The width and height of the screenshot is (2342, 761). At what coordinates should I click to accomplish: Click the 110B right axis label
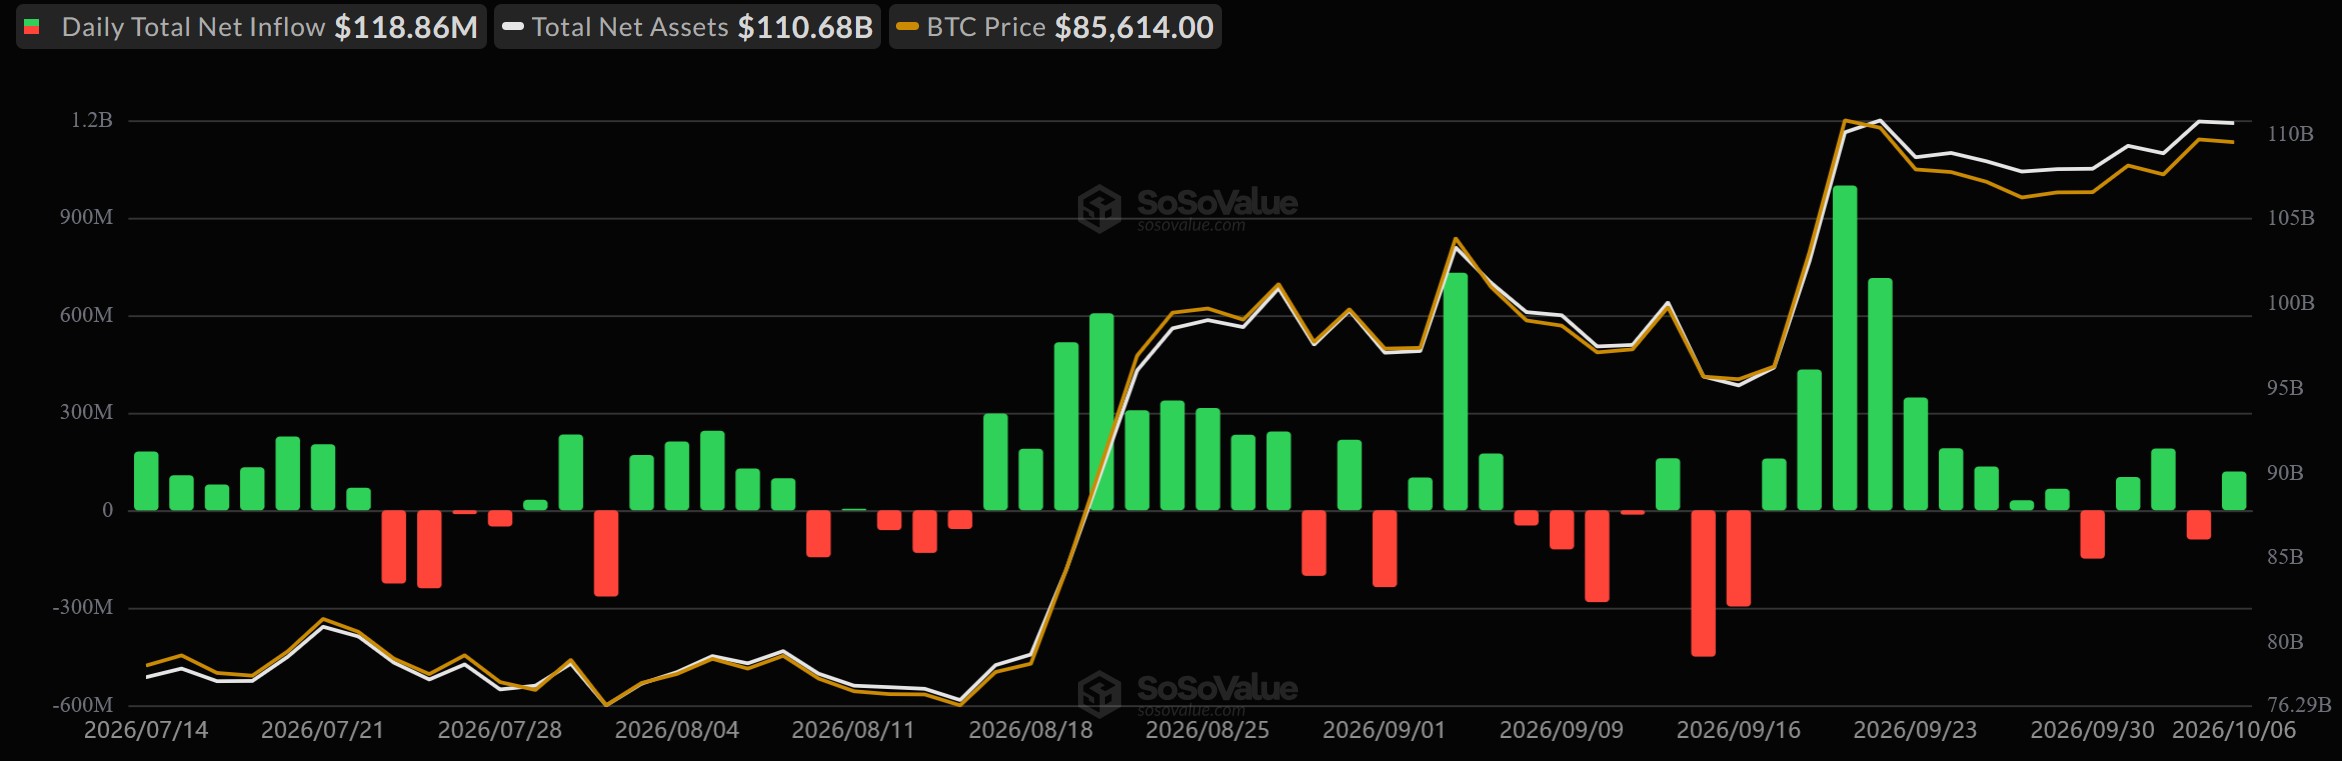2290,134
